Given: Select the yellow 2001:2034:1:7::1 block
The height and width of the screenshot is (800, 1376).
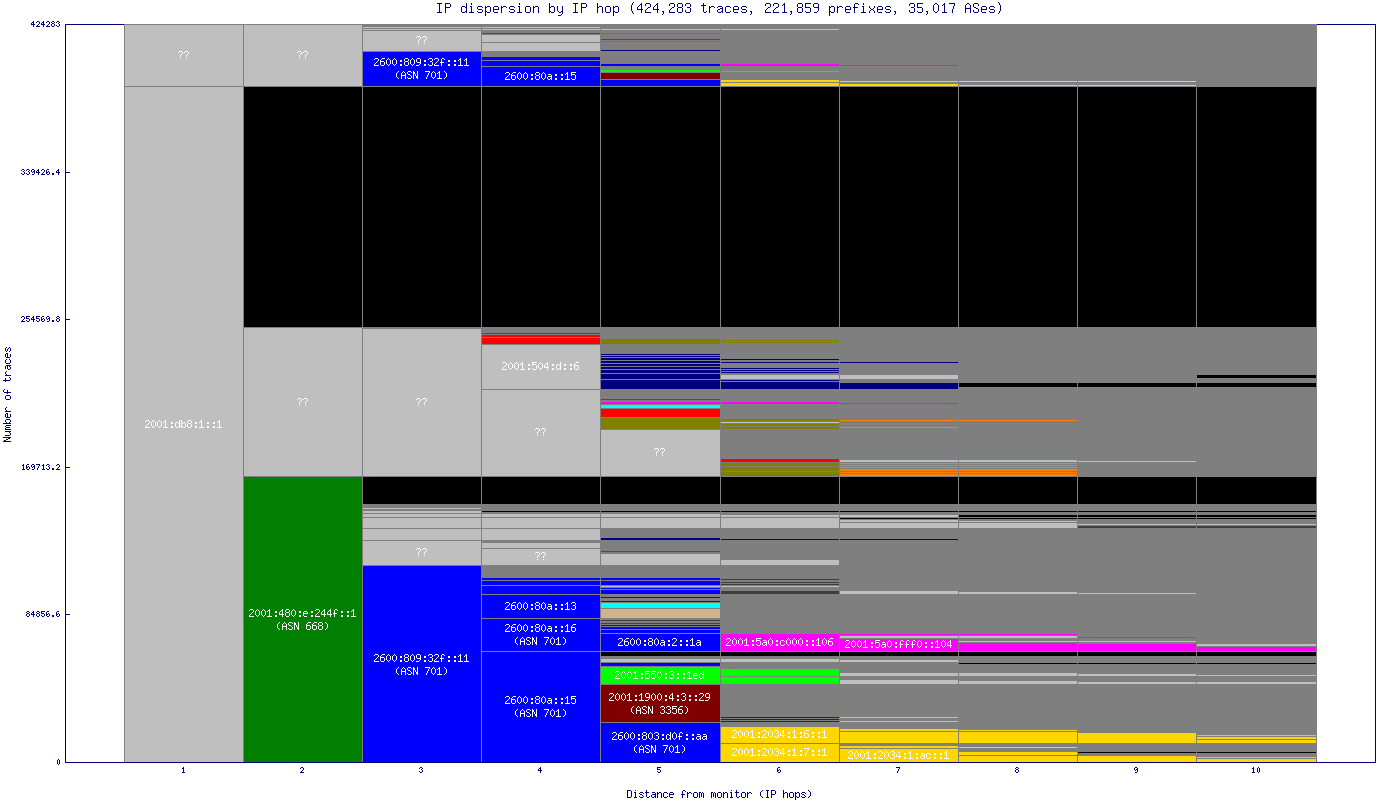Looking at the screenshot, I should [779, 752].
